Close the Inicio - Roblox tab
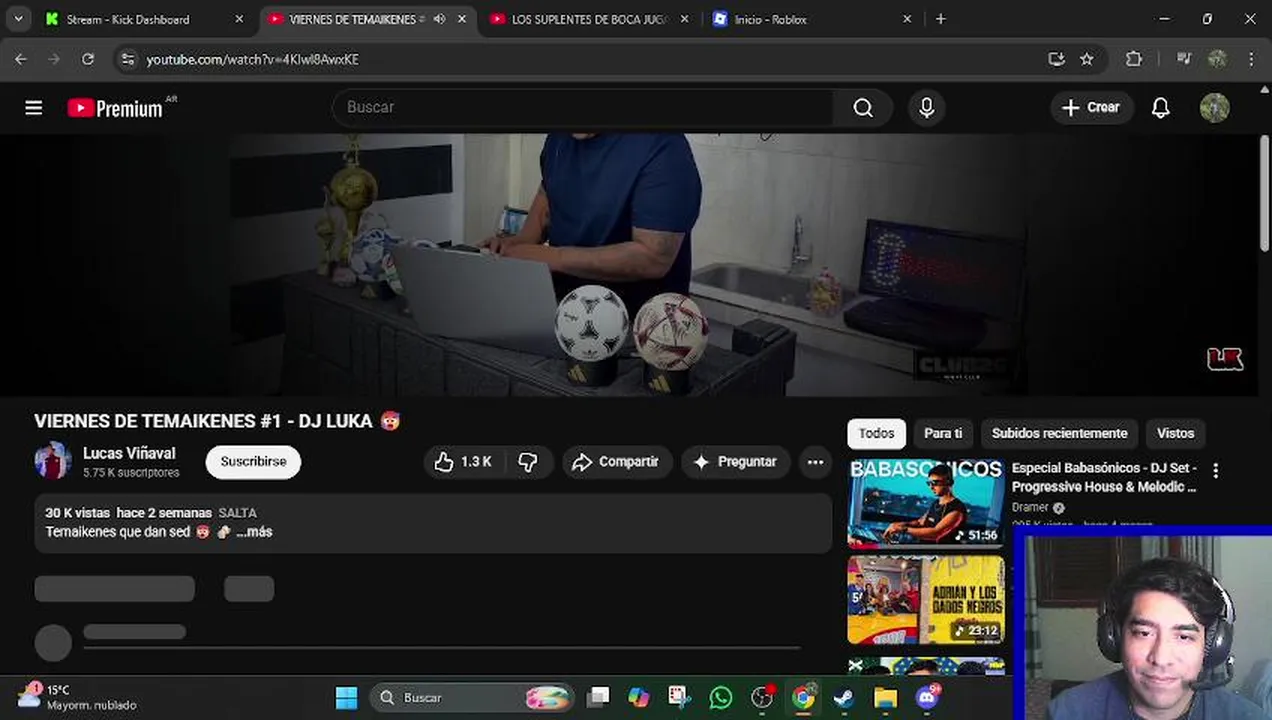This screenshot has height=720, width=1272. coord(907,19)
